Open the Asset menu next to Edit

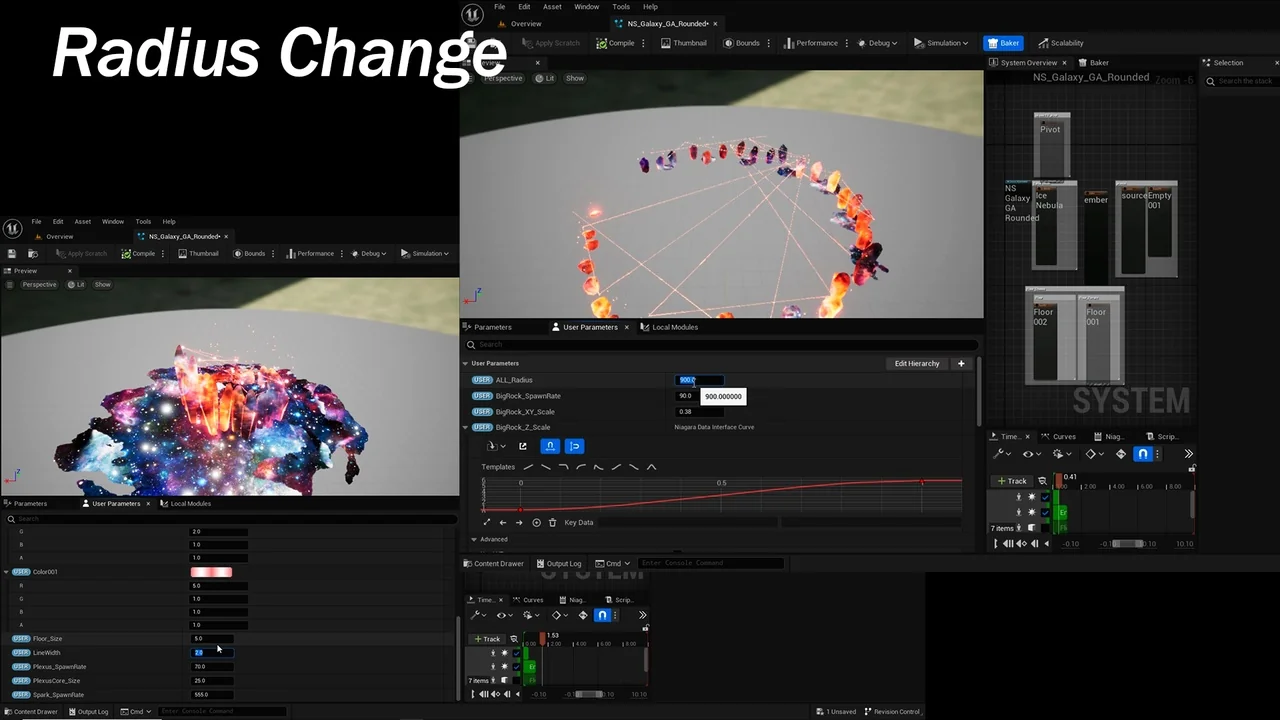(552, 7)
